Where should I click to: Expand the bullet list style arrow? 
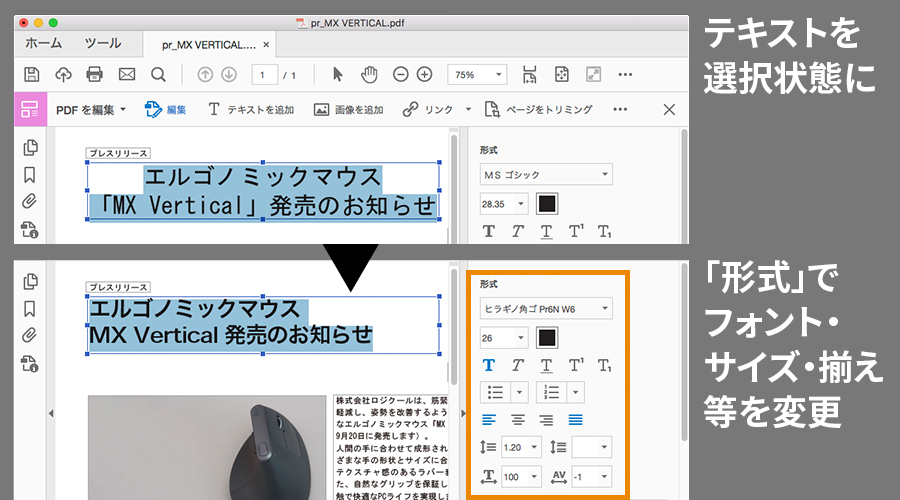(x=519, y=393)
